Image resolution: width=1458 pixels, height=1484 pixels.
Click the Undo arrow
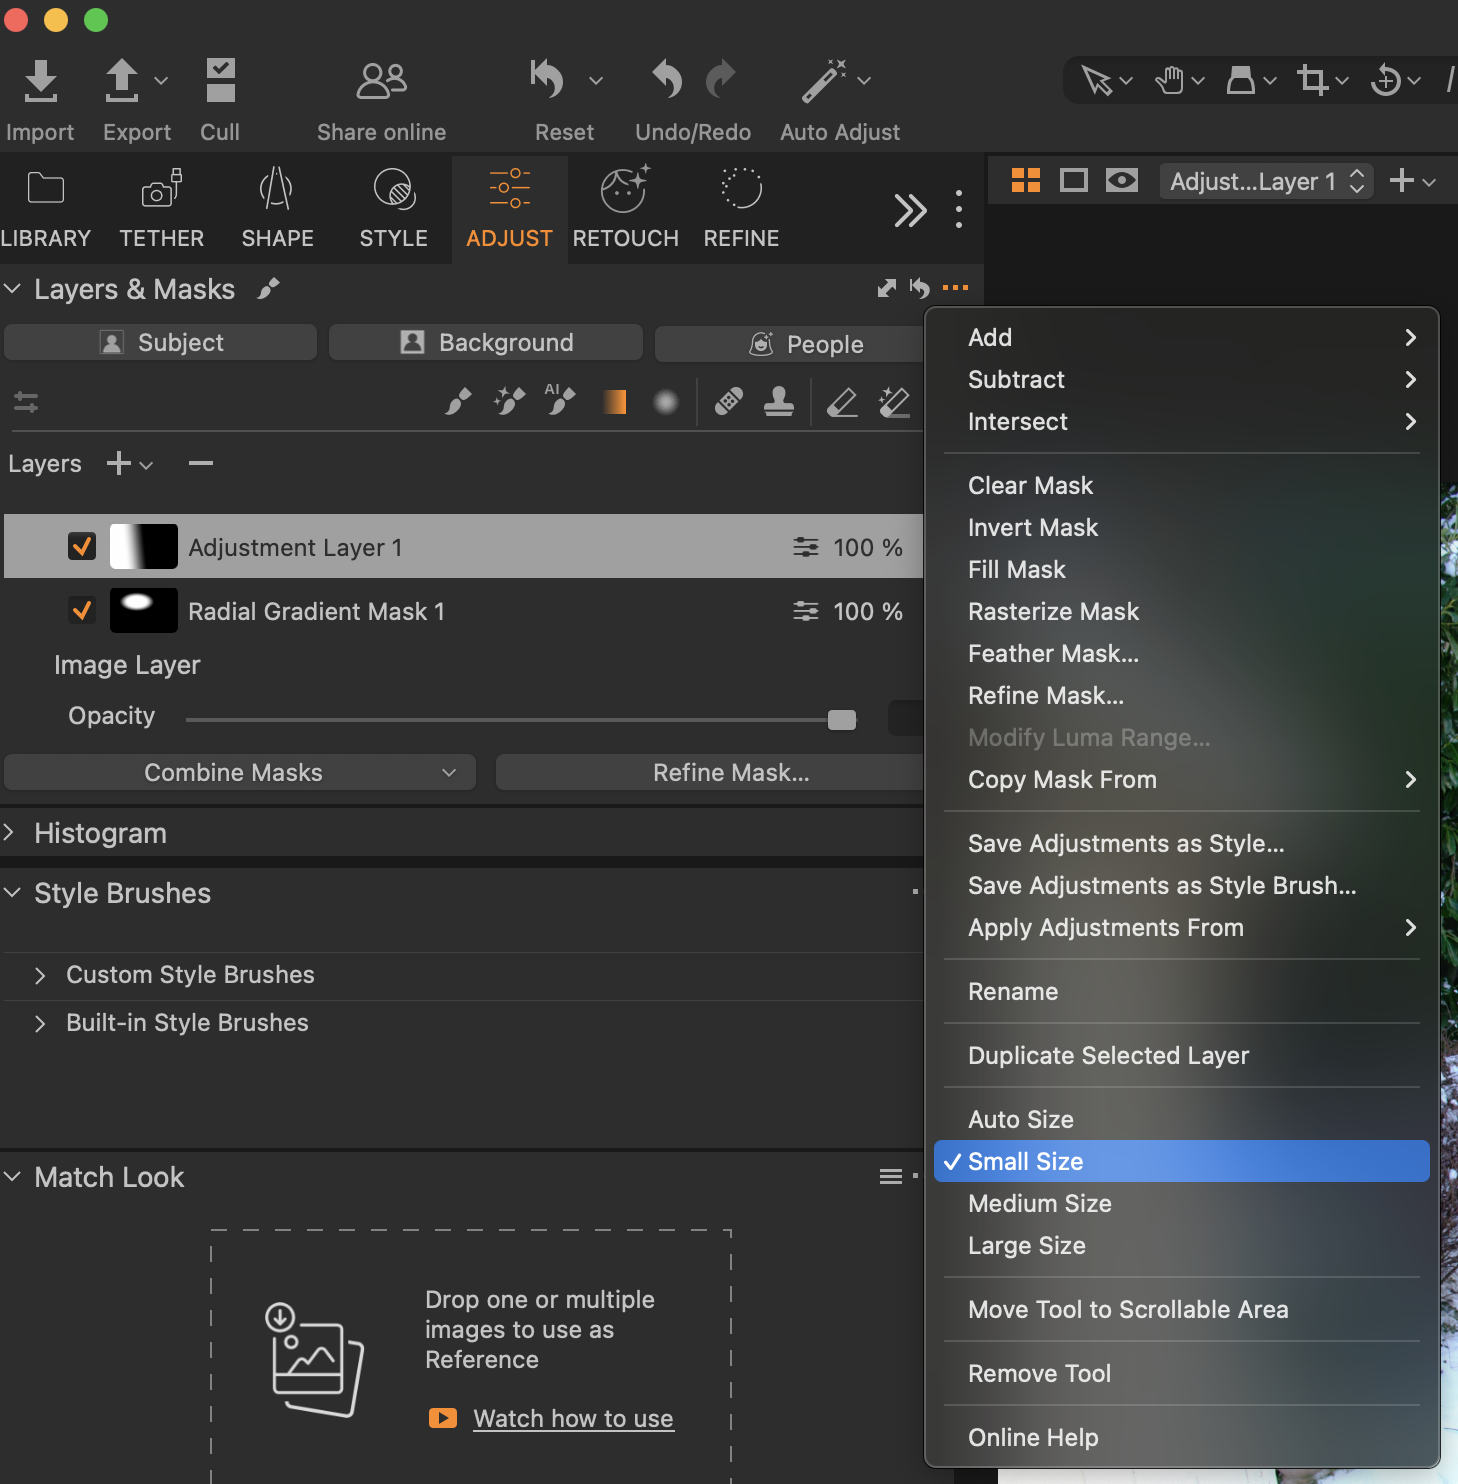(667, 79)
